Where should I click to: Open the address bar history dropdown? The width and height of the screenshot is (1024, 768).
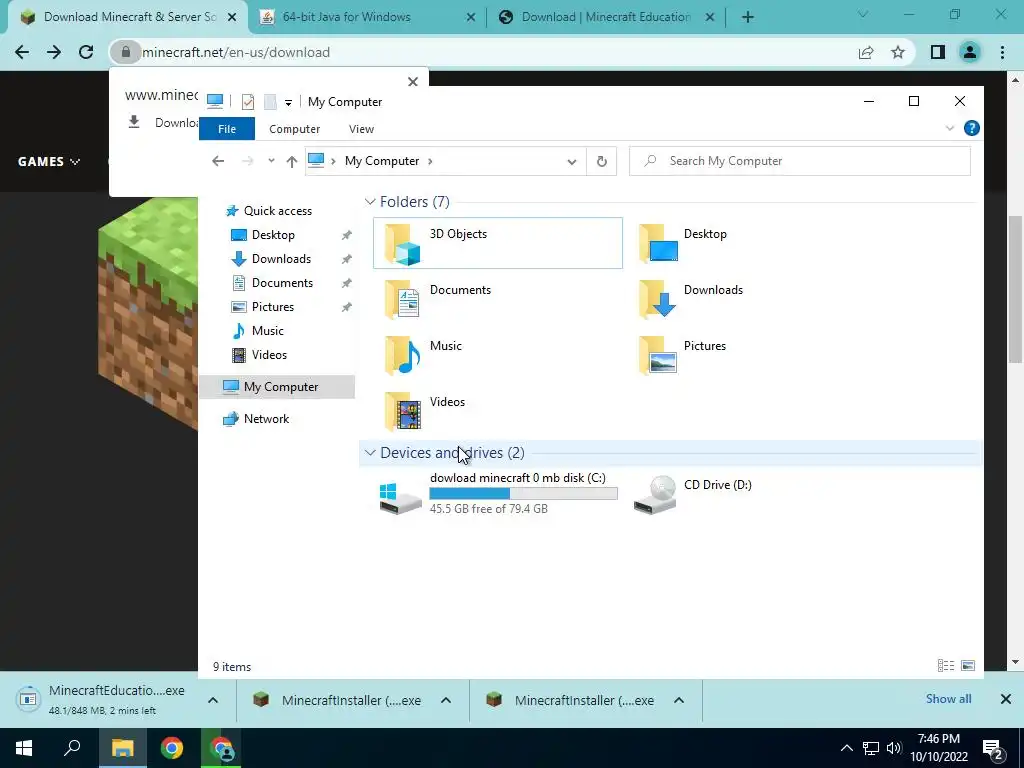[x=571, y=161]
